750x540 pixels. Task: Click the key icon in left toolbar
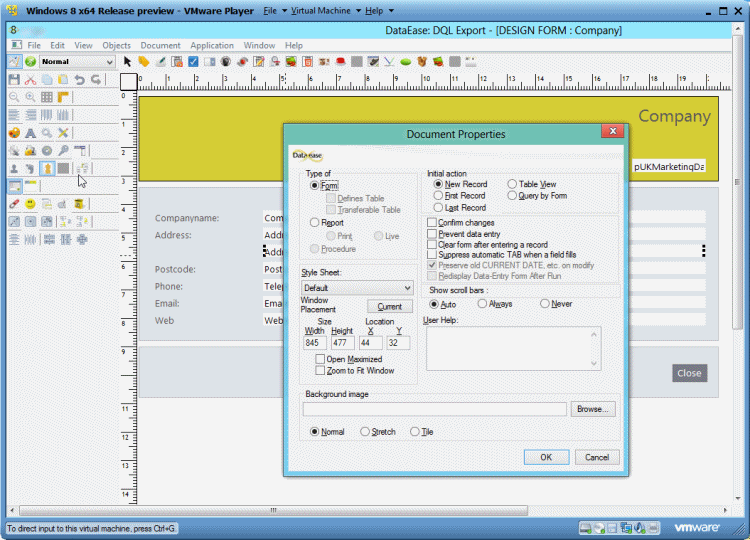63,151
